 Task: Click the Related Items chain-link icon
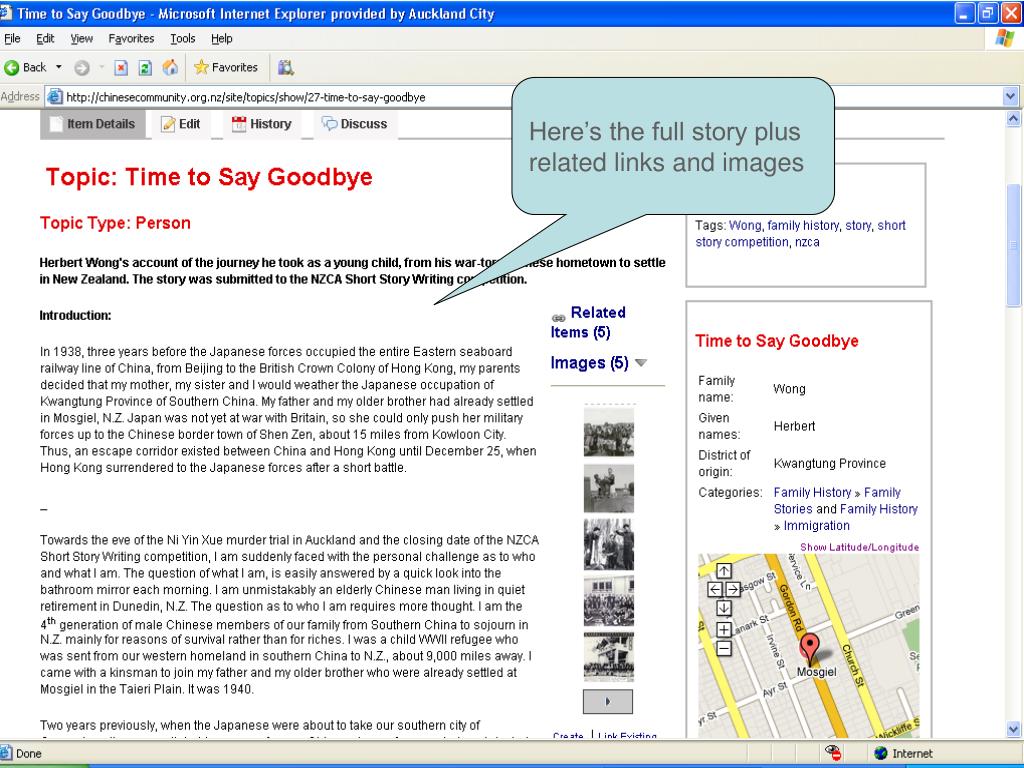[558, 318]
